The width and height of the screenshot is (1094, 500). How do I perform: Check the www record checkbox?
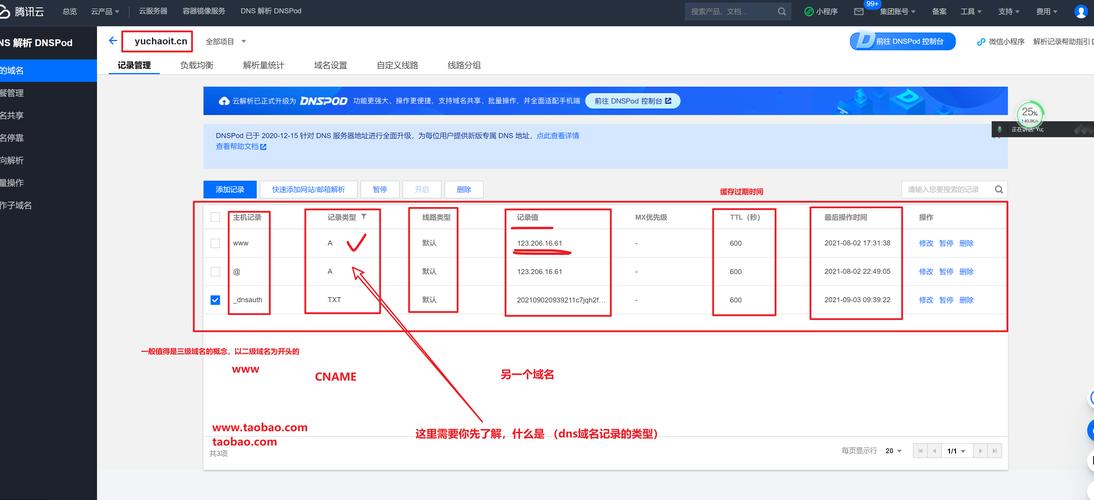pyautogui.click(x=215, y=243)
